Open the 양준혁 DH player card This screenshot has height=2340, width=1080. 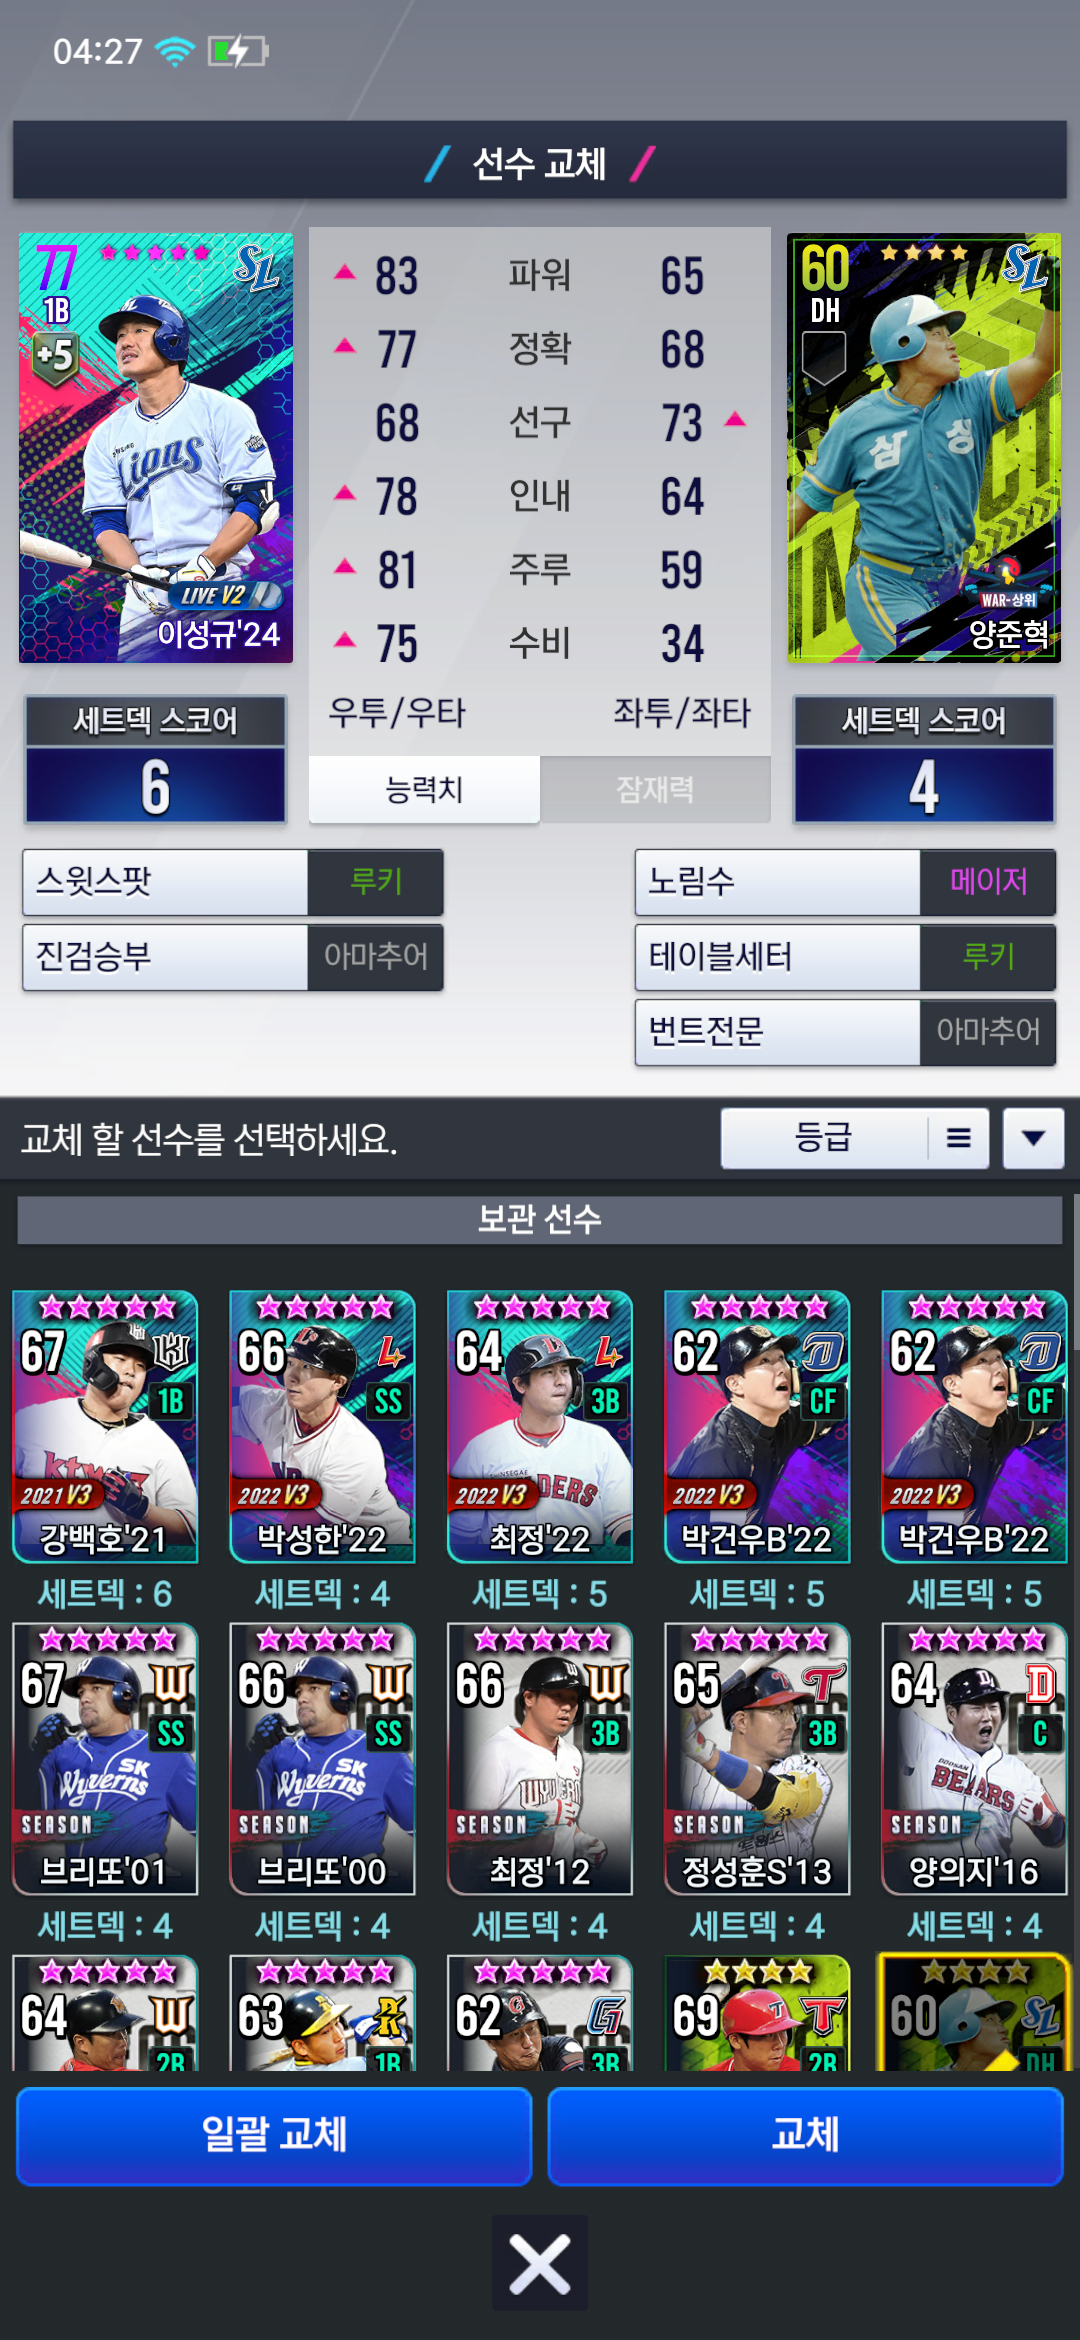pos(924,448)
